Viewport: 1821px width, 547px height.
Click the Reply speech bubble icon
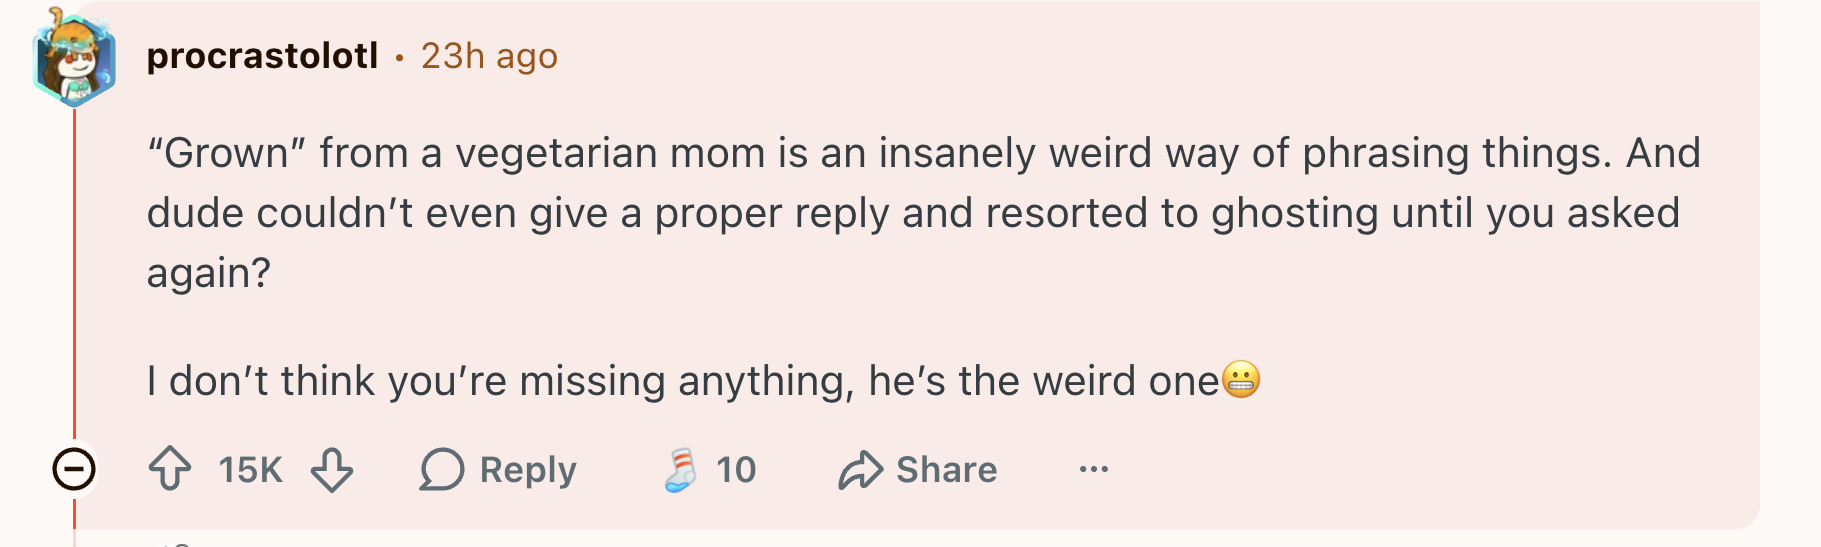click(441, 469)
